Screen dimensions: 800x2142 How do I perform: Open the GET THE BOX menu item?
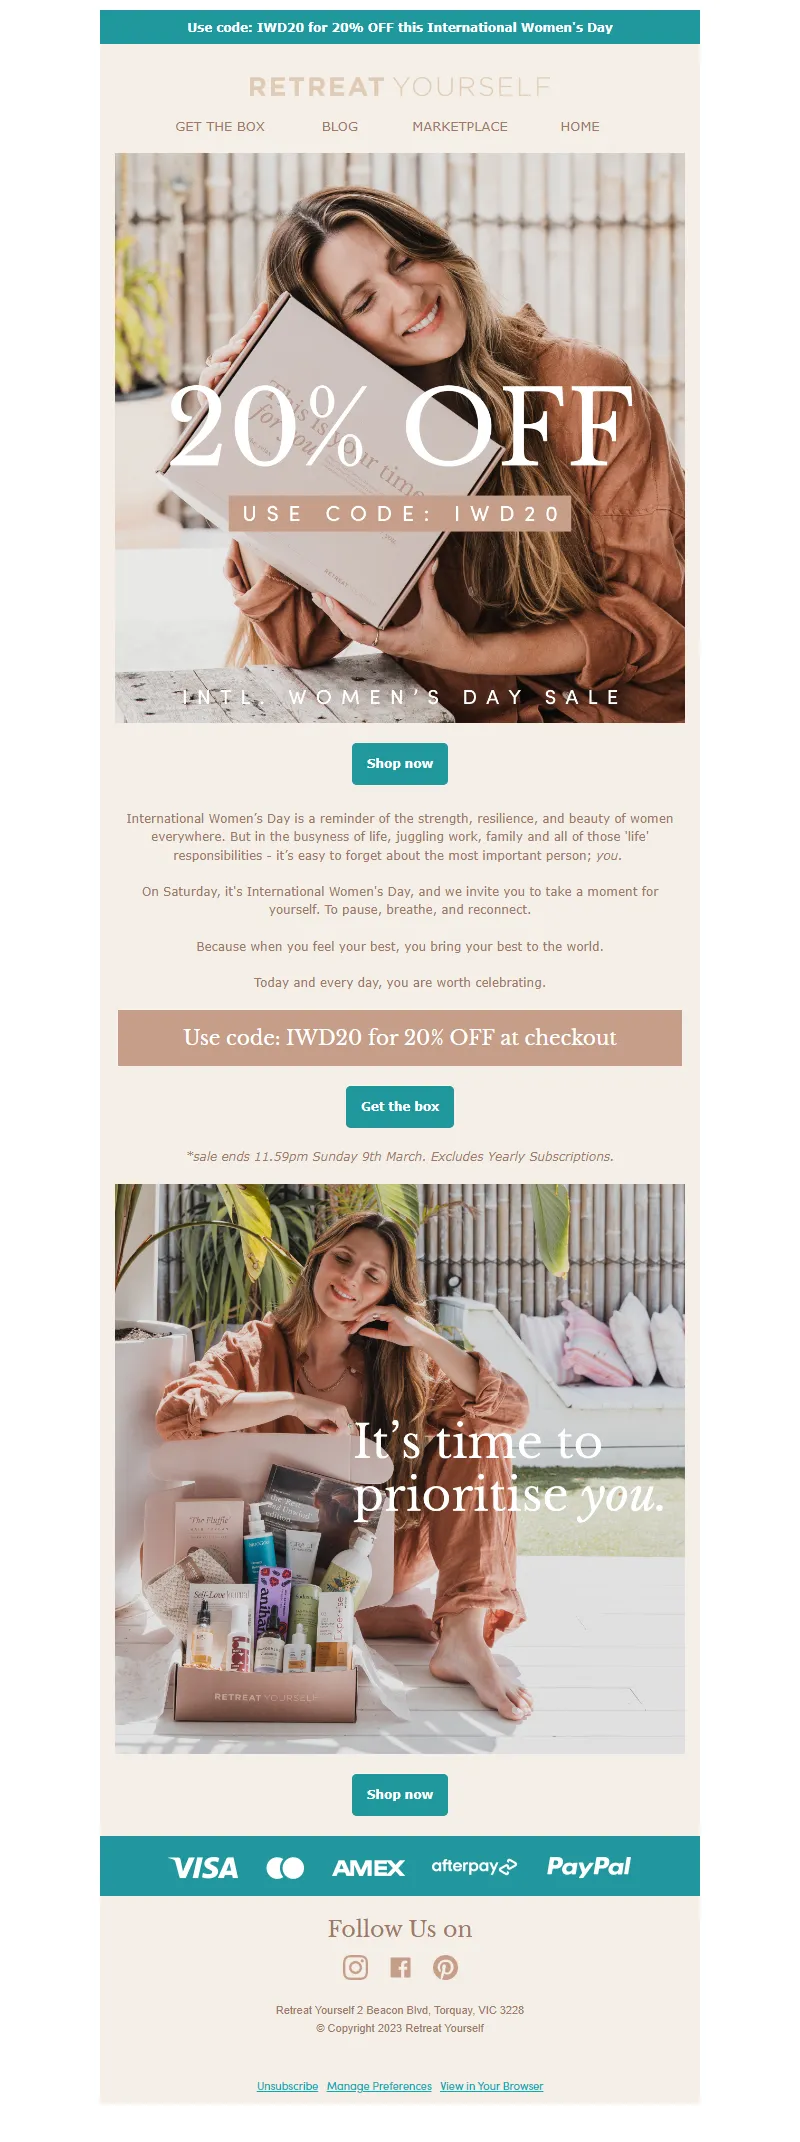click(x=220, y=126)
